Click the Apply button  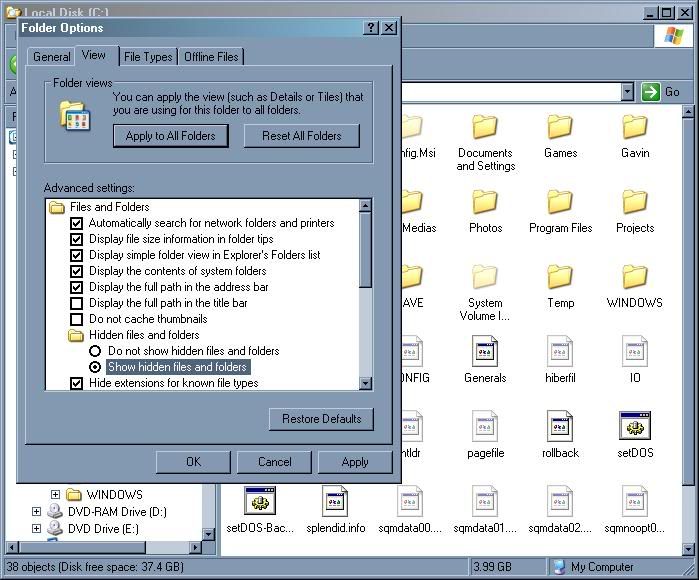(355, 462)
